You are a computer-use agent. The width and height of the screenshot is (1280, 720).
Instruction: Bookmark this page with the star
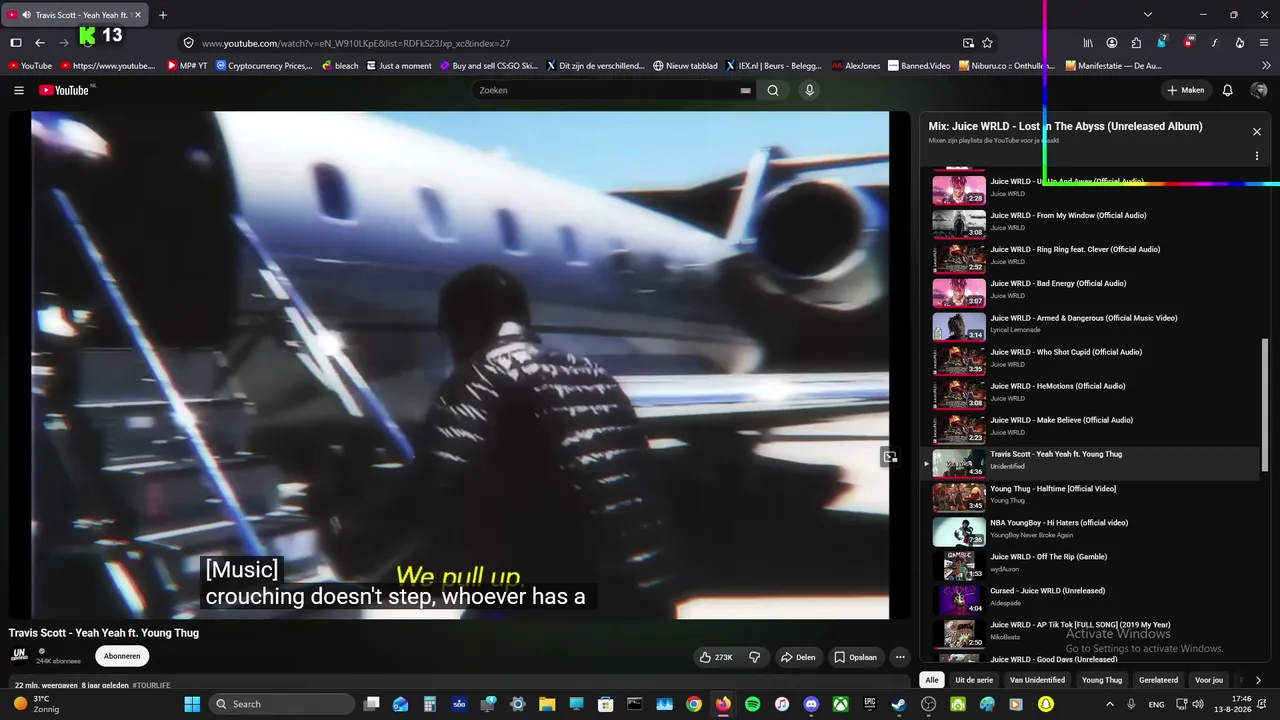point(987,43)
